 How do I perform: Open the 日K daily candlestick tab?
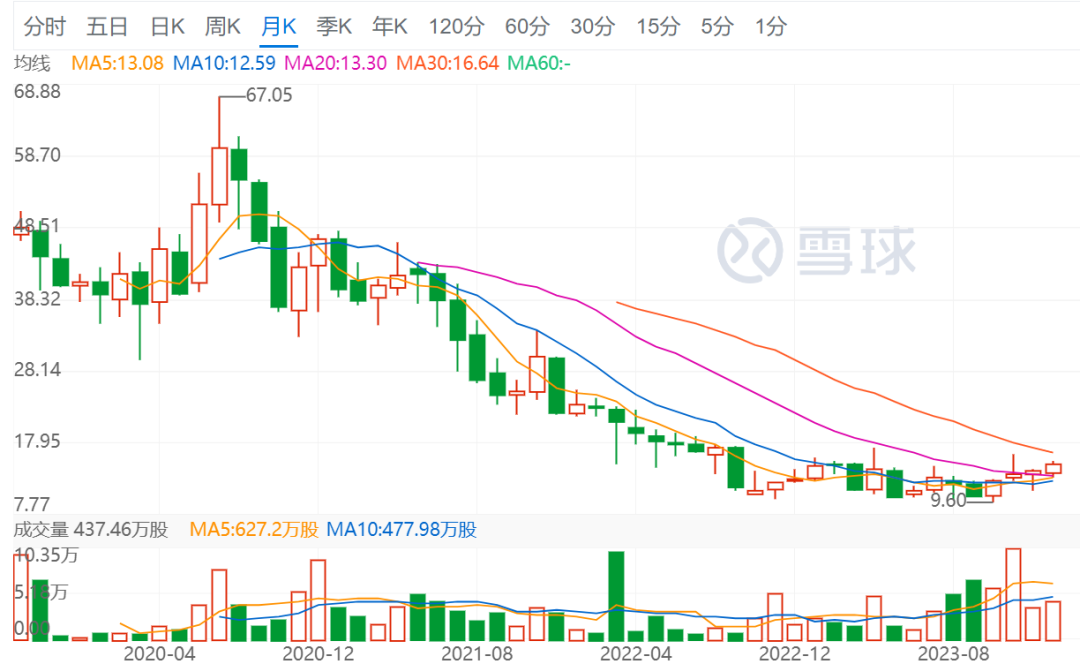coord(166,27)
